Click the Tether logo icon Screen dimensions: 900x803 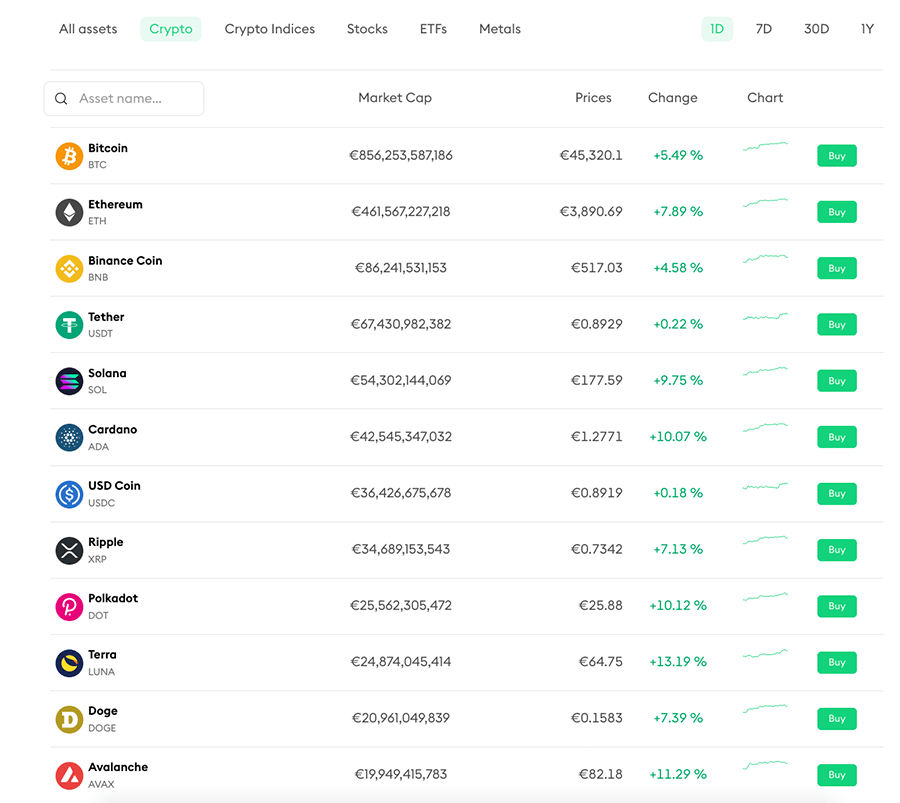69,325
